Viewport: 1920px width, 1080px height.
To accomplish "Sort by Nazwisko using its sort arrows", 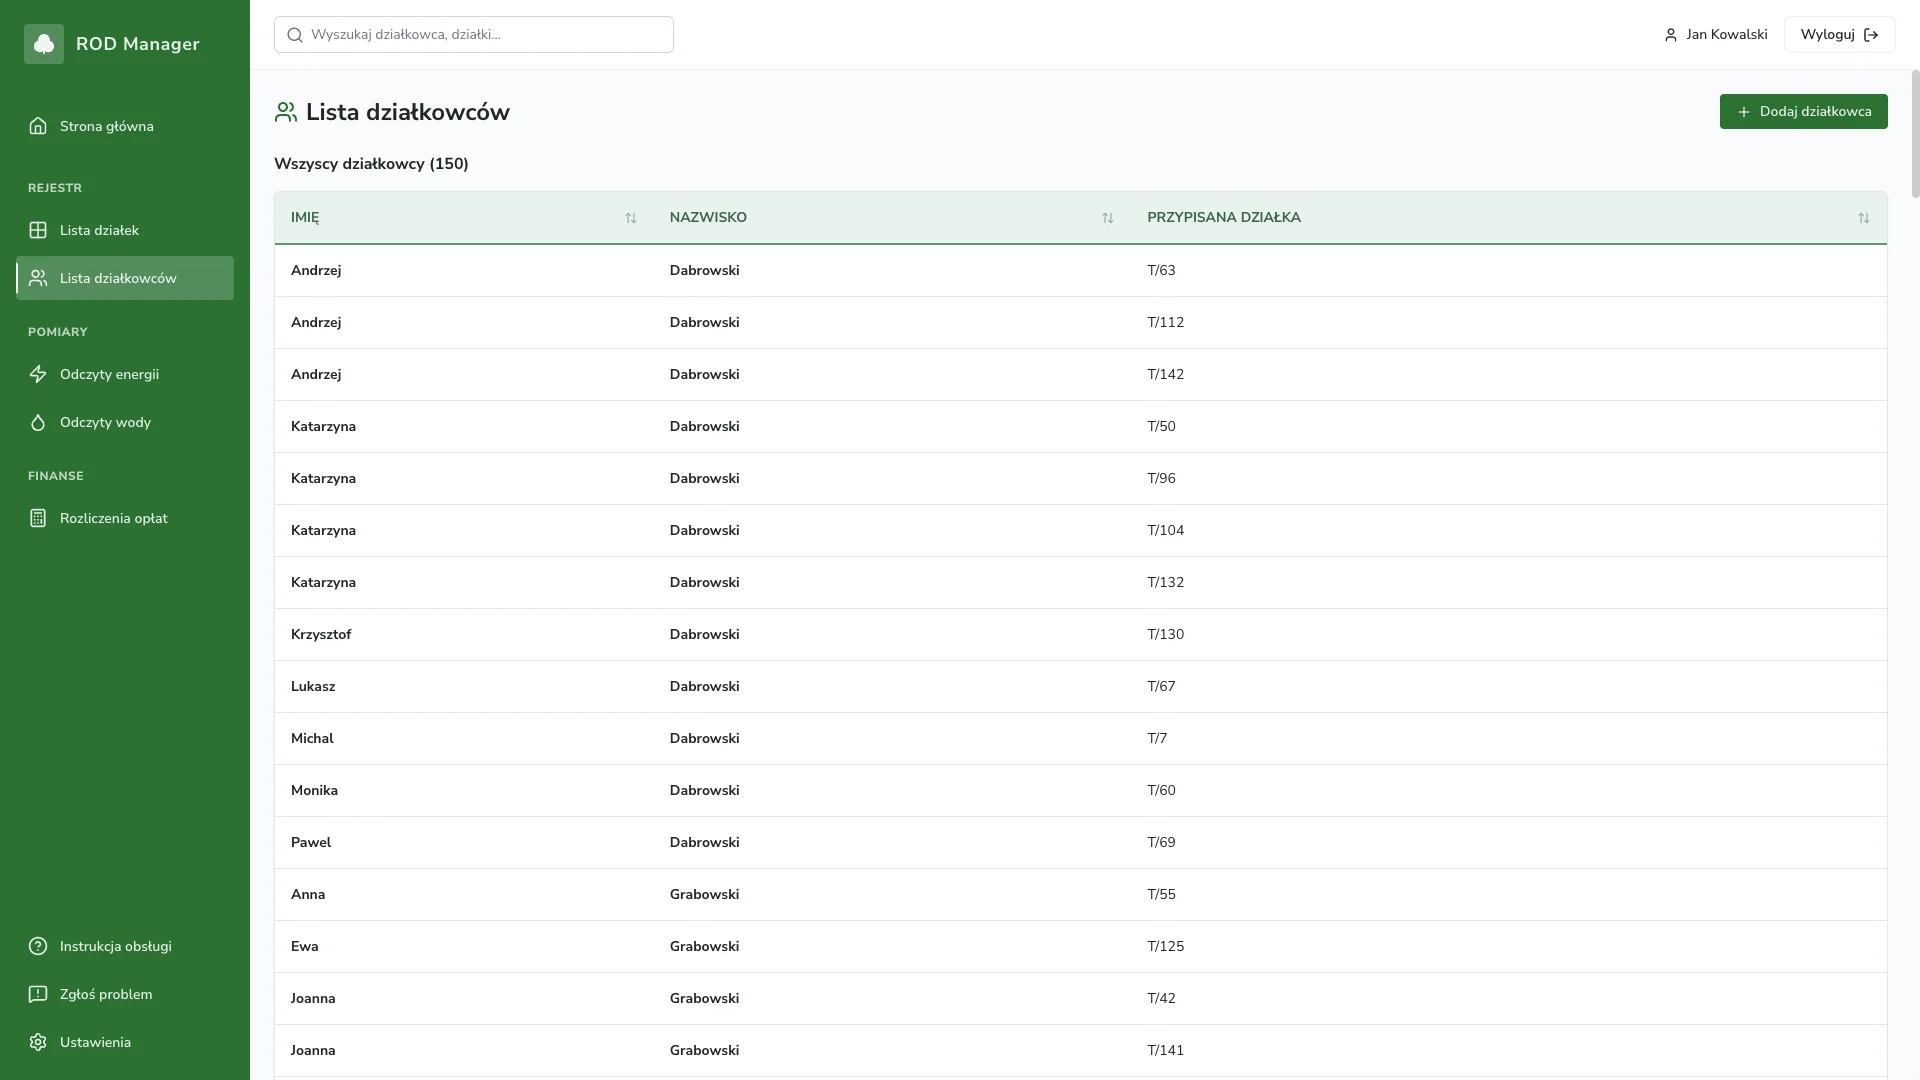I will tap(1107, 218).
